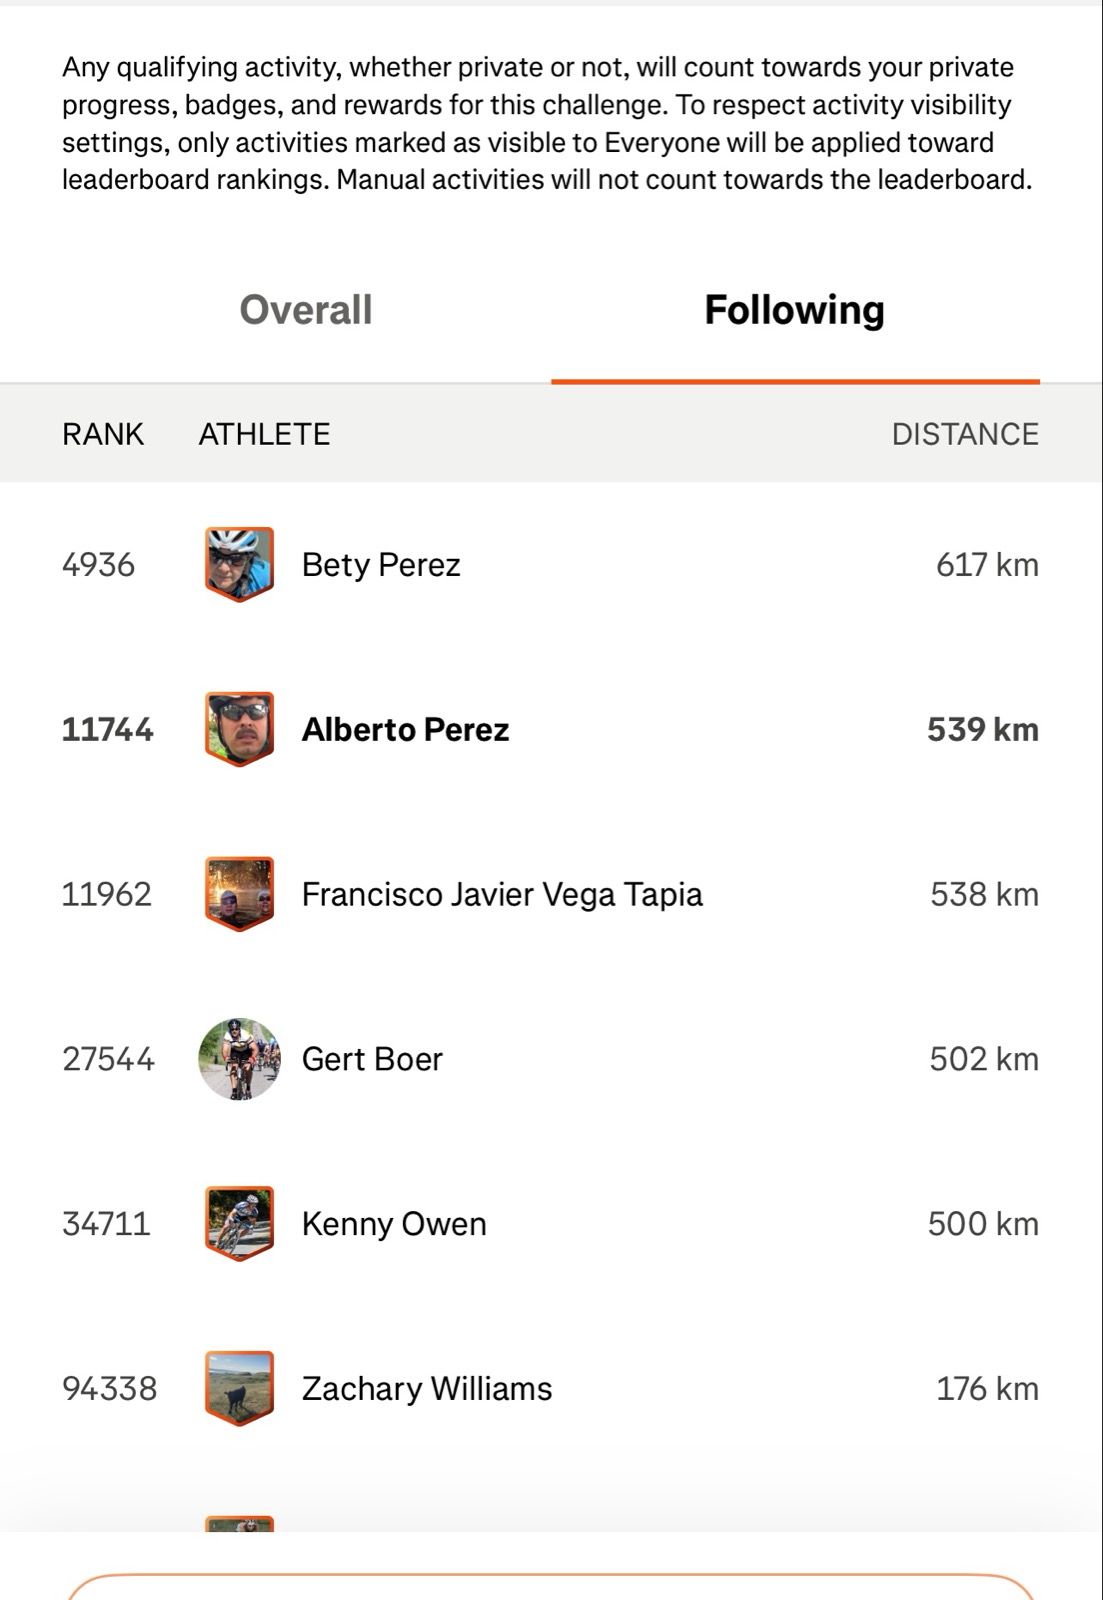Switch to the Overall leaderboard tab
This screenshot has height=1600, width=1103.
click(x=306, y=310)
